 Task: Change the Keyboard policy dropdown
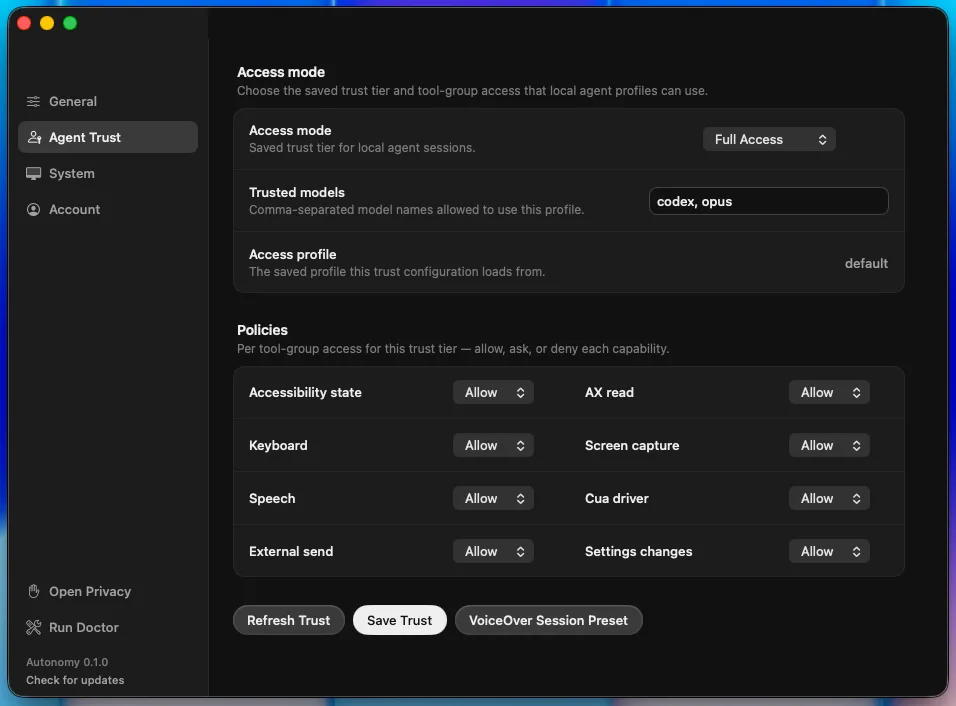click(493, 446)
